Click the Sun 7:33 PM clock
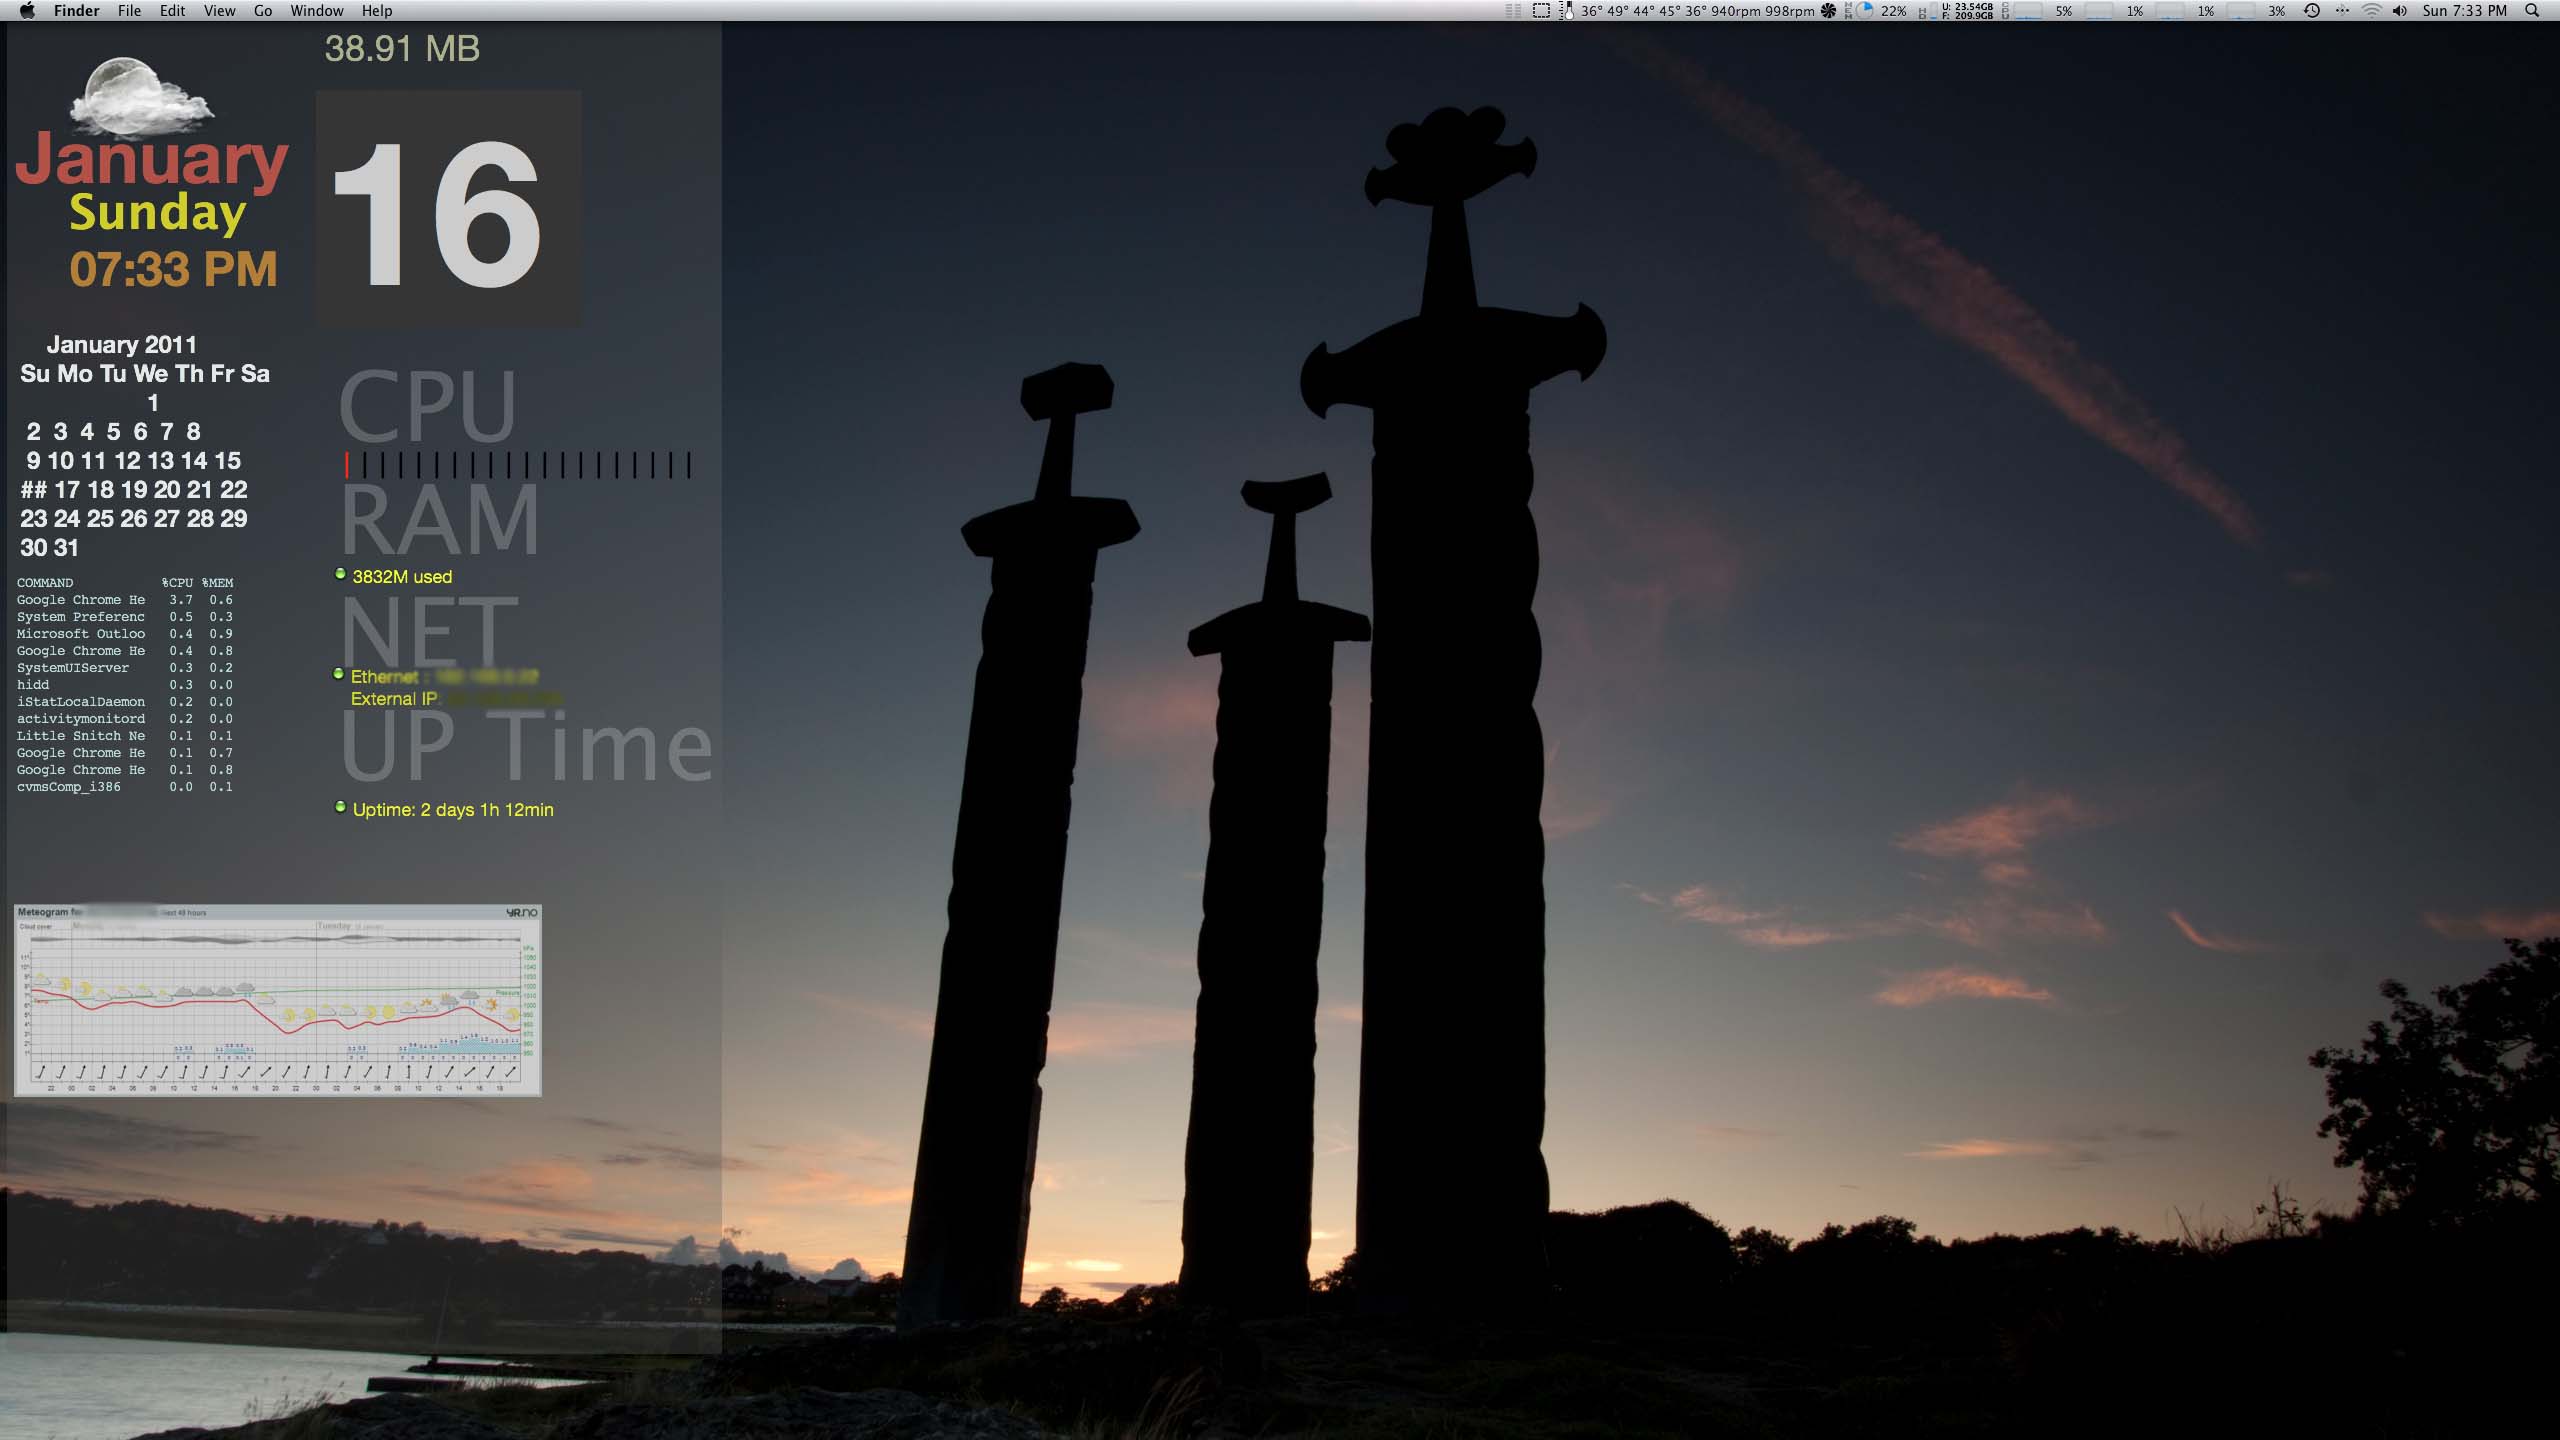Screen dimensions: 2560x1440 pos(2464,11)
